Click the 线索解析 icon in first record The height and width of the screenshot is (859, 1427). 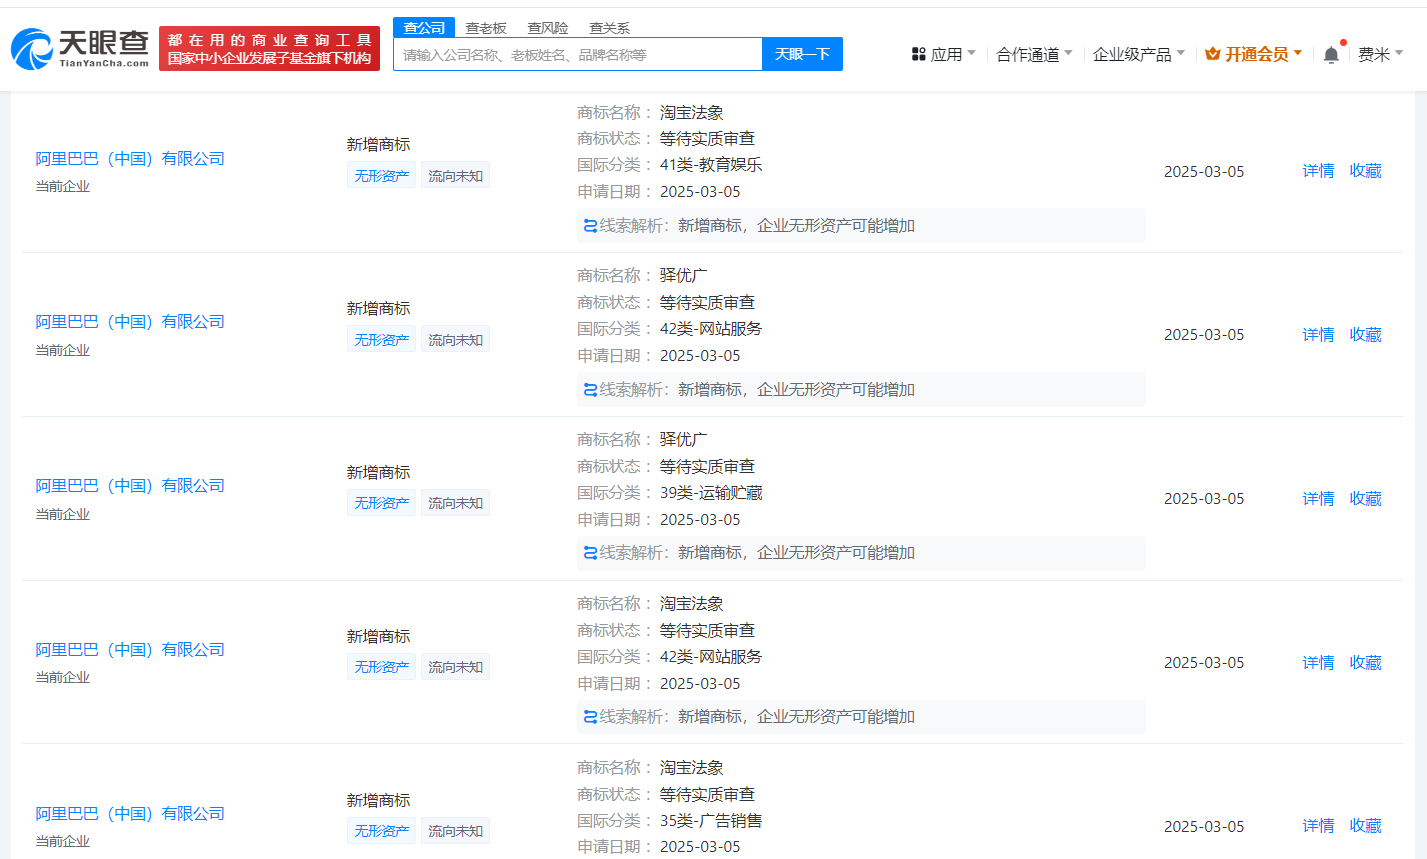tap(590, 226)
